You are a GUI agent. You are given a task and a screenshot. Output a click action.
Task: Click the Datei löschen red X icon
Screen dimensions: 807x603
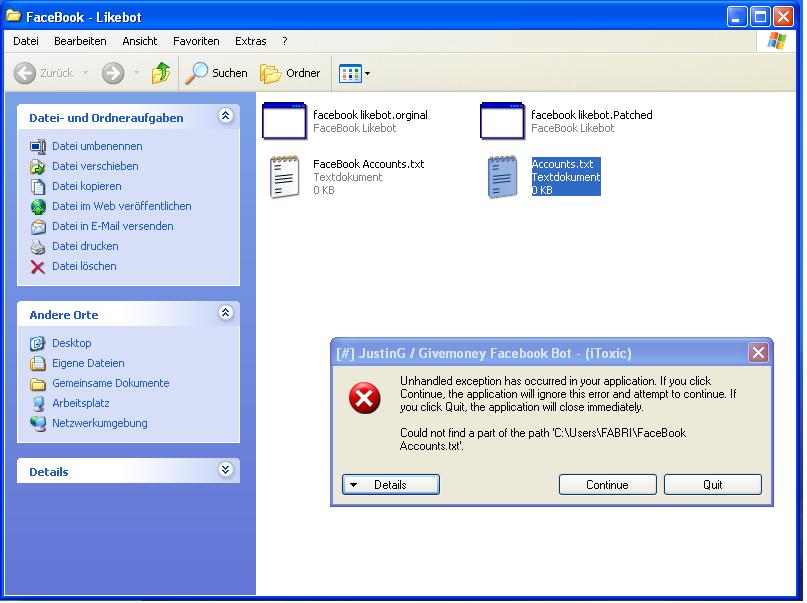point(38,267)
